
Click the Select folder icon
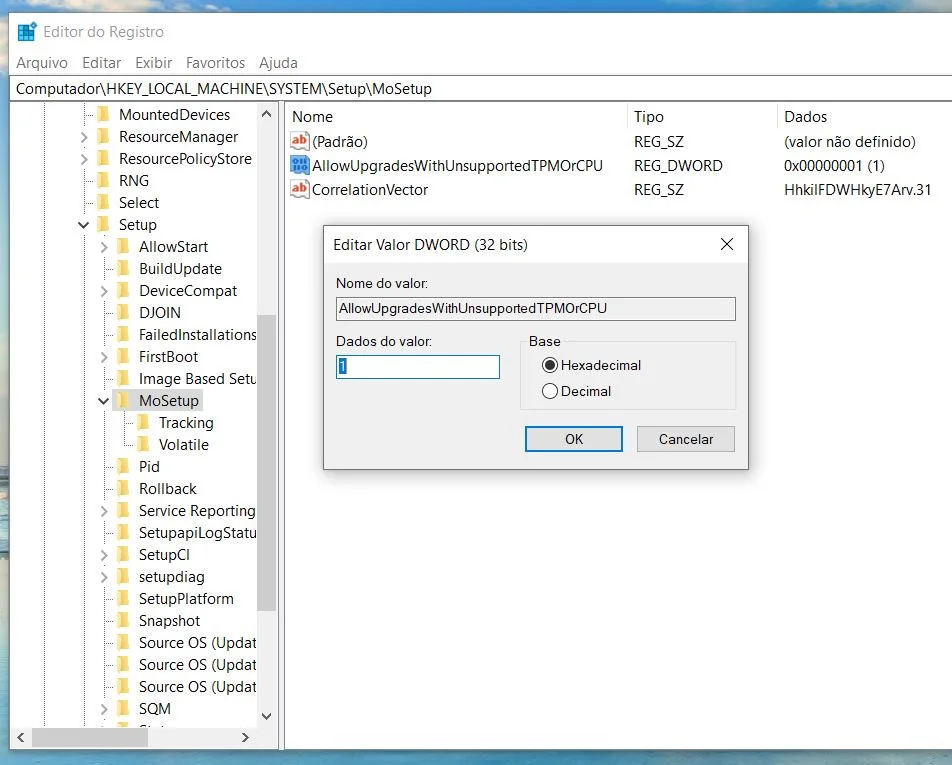click(x=104, y=202)
